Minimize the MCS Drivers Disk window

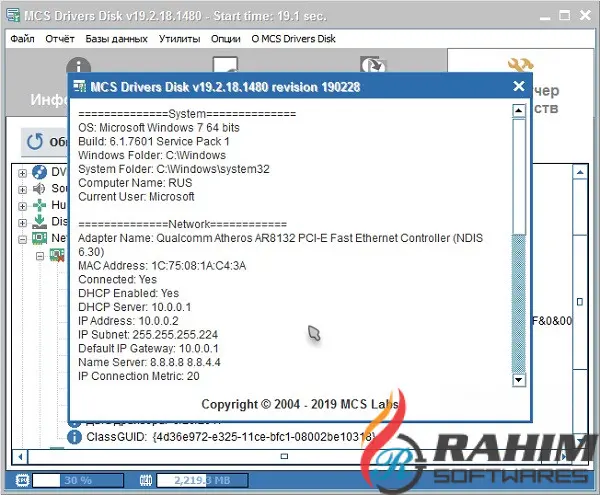(545, 16)
